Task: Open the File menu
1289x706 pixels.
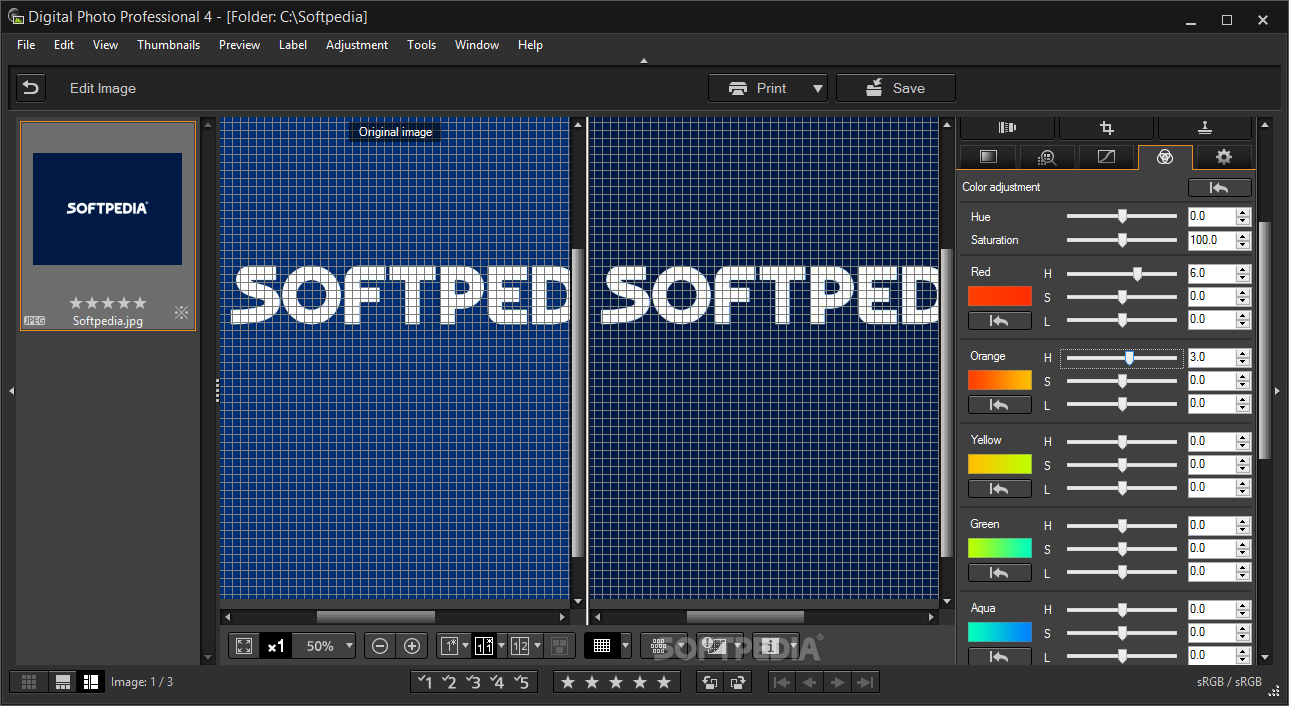Action: tap(26, 45)
